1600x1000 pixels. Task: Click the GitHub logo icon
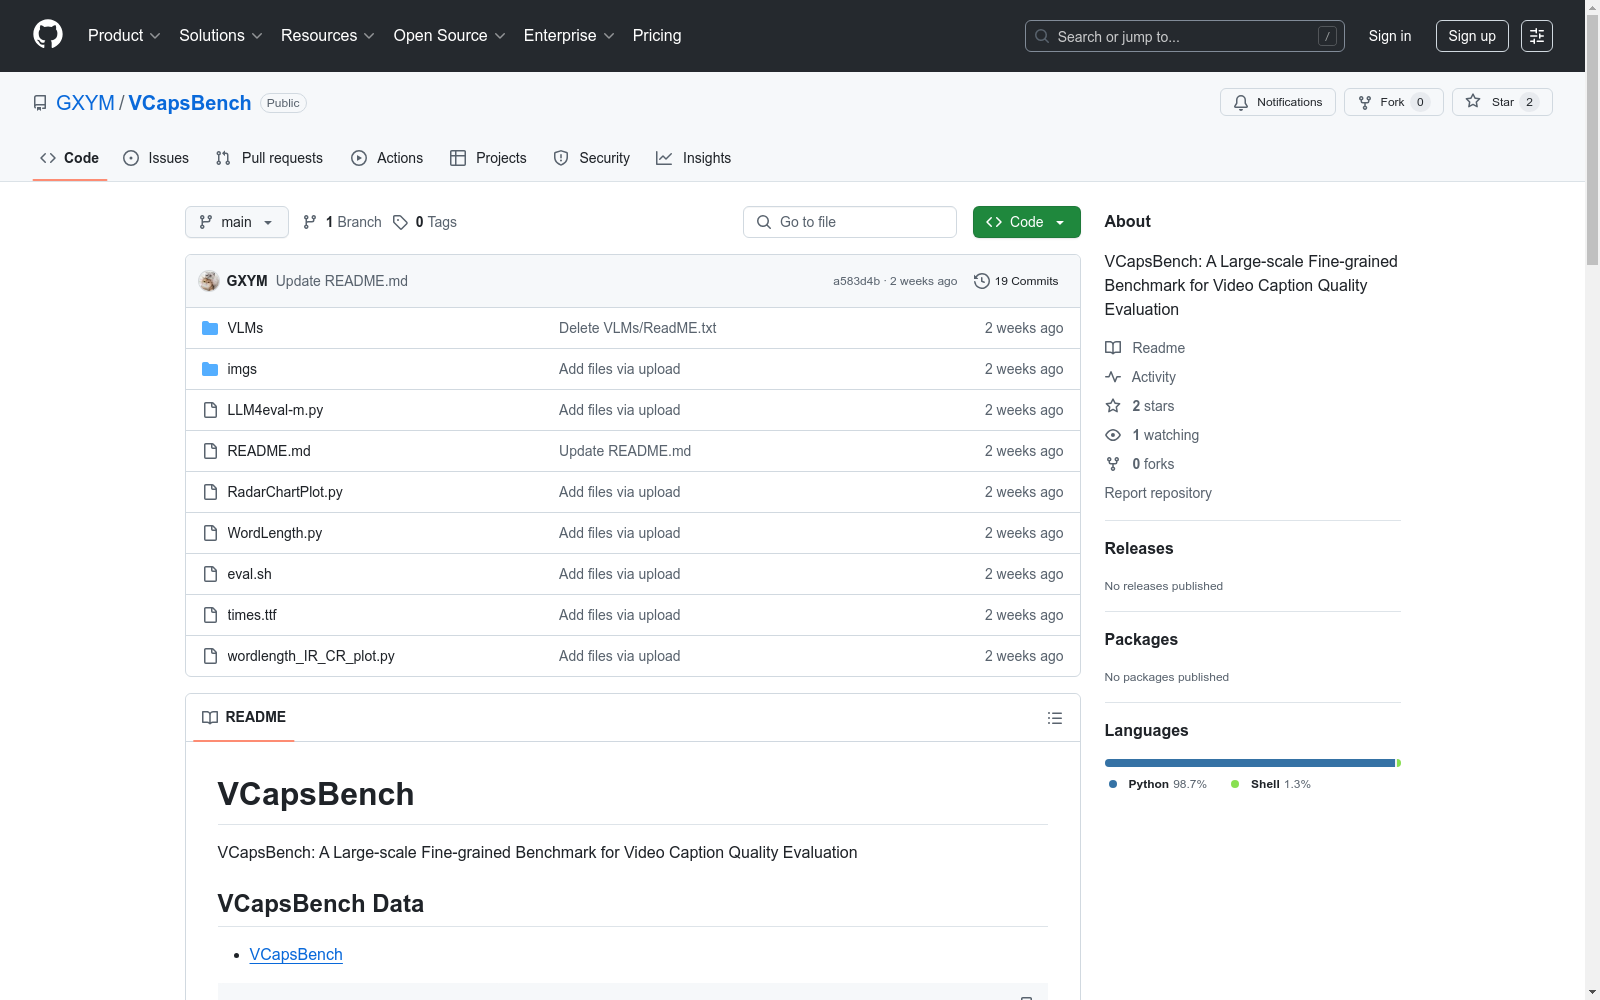click(x=48, y=35)
